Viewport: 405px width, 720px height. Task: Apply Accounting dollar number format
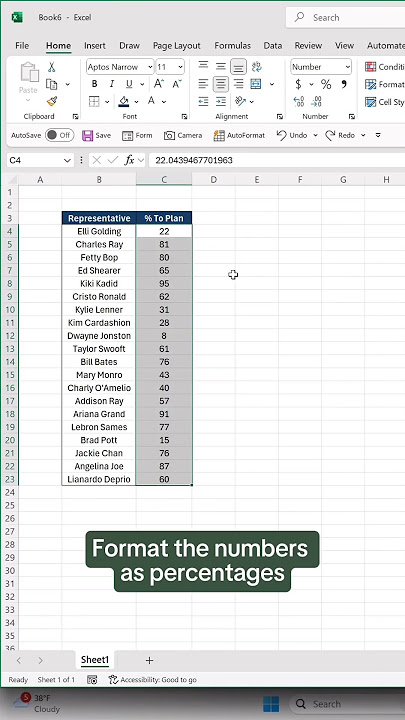pos(298,84)
